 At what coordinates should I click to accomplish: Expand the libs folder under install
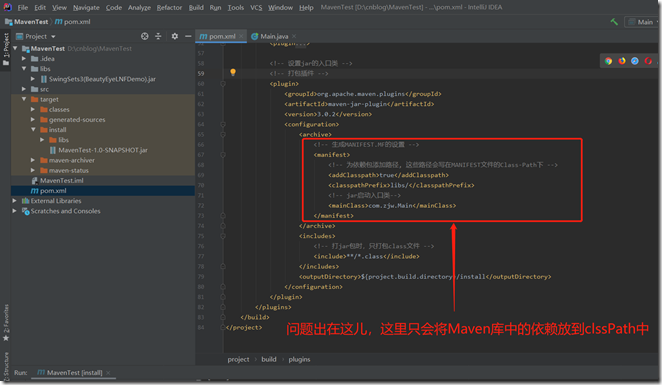[x=42, y=140]
